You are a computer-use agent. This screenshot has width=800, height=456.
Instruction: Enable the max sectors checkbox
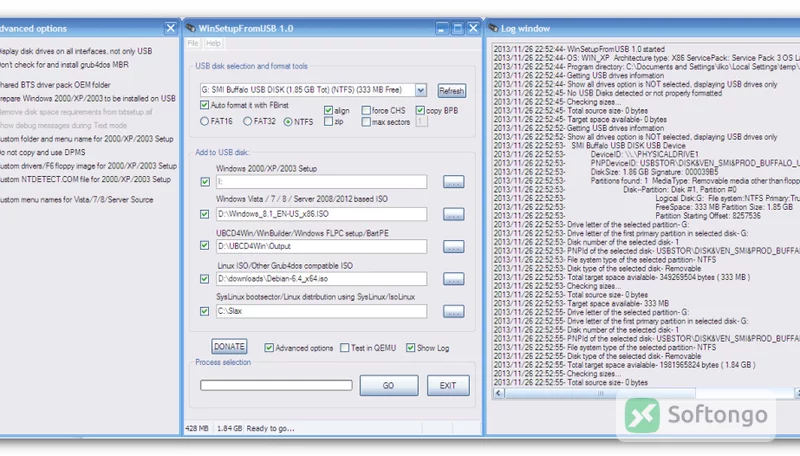coord(366,122)
